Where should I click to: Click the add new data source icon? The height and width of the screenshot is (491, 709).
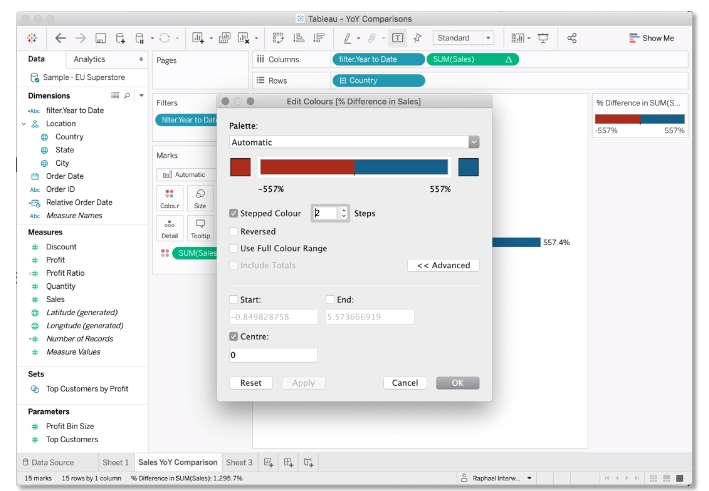[120, 38]
